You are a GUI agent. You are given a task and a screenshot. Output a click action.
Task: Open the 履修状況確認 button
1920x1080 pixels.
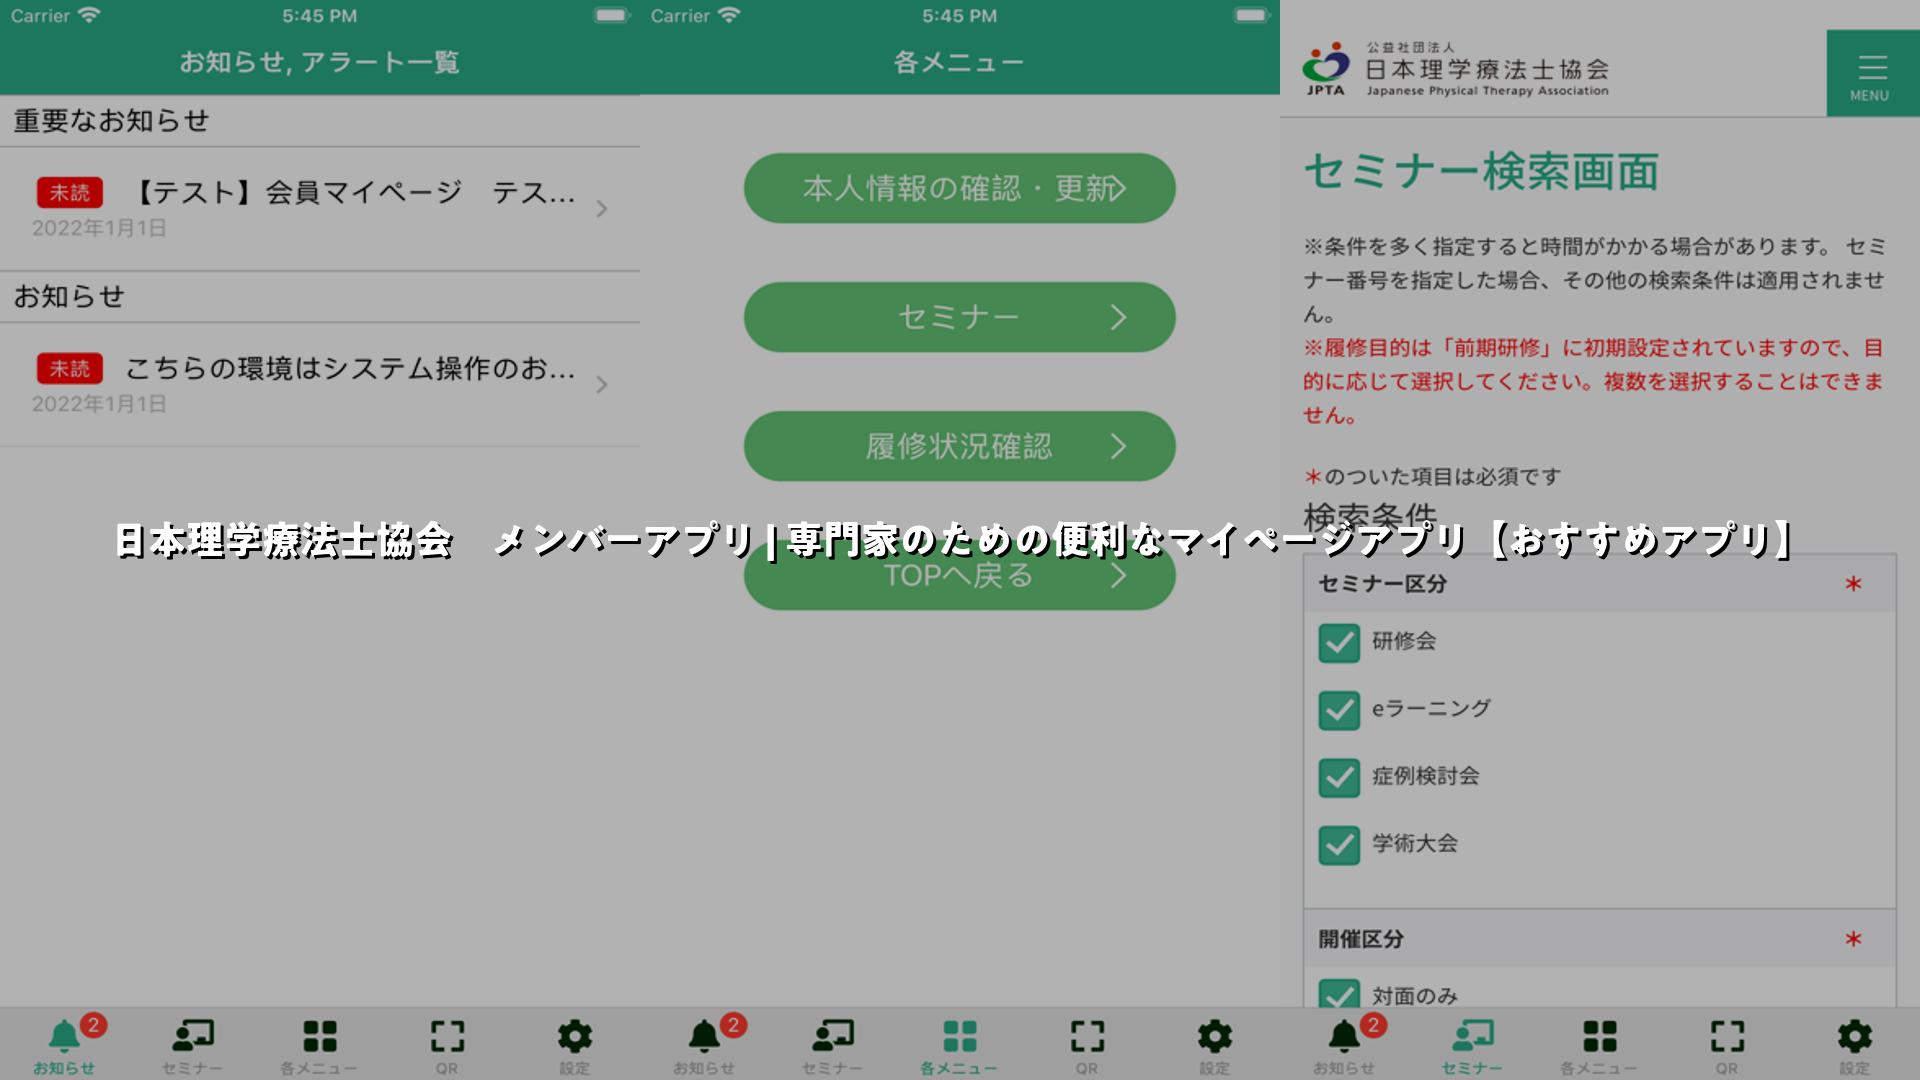coord(960,446)
